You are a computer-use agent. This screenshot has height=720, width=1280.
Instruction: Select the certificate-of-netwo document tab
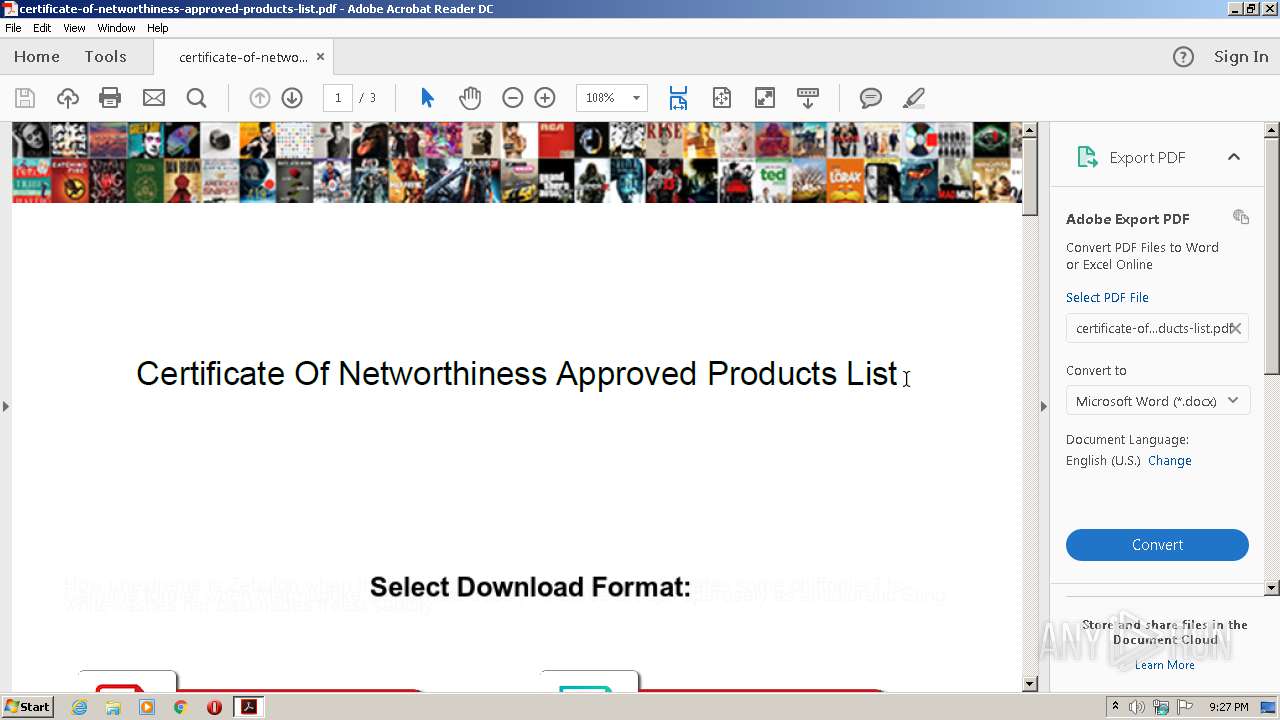(243, 57)
